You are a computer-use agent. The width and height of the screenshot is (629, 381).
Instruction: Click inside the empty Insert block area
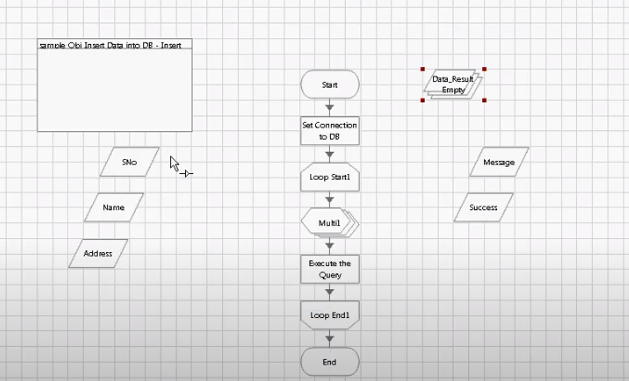click(x=115, y=90)
